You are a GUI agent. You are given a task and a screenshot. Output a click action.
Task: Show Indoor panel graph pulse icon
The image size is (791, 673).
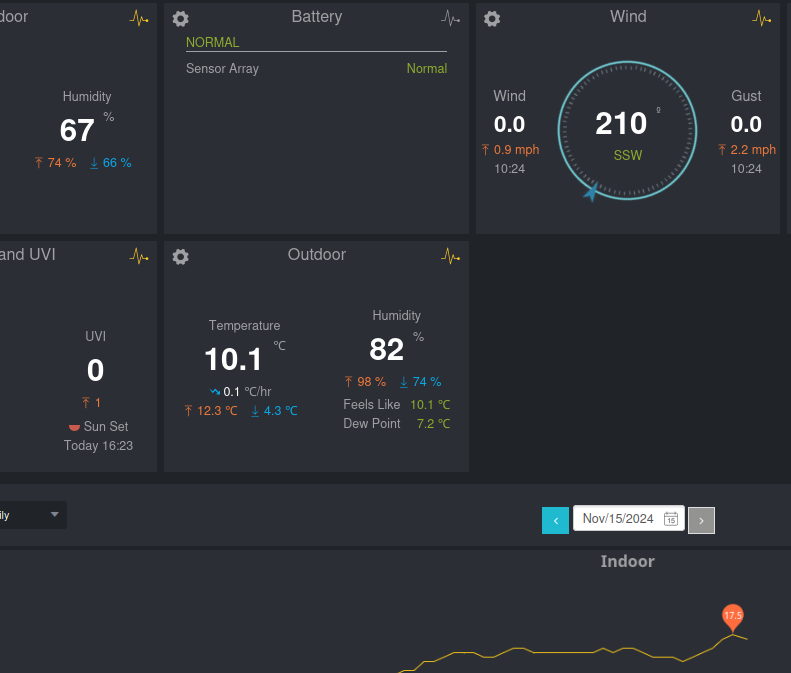pyautogui.click(x=139, y=19)
